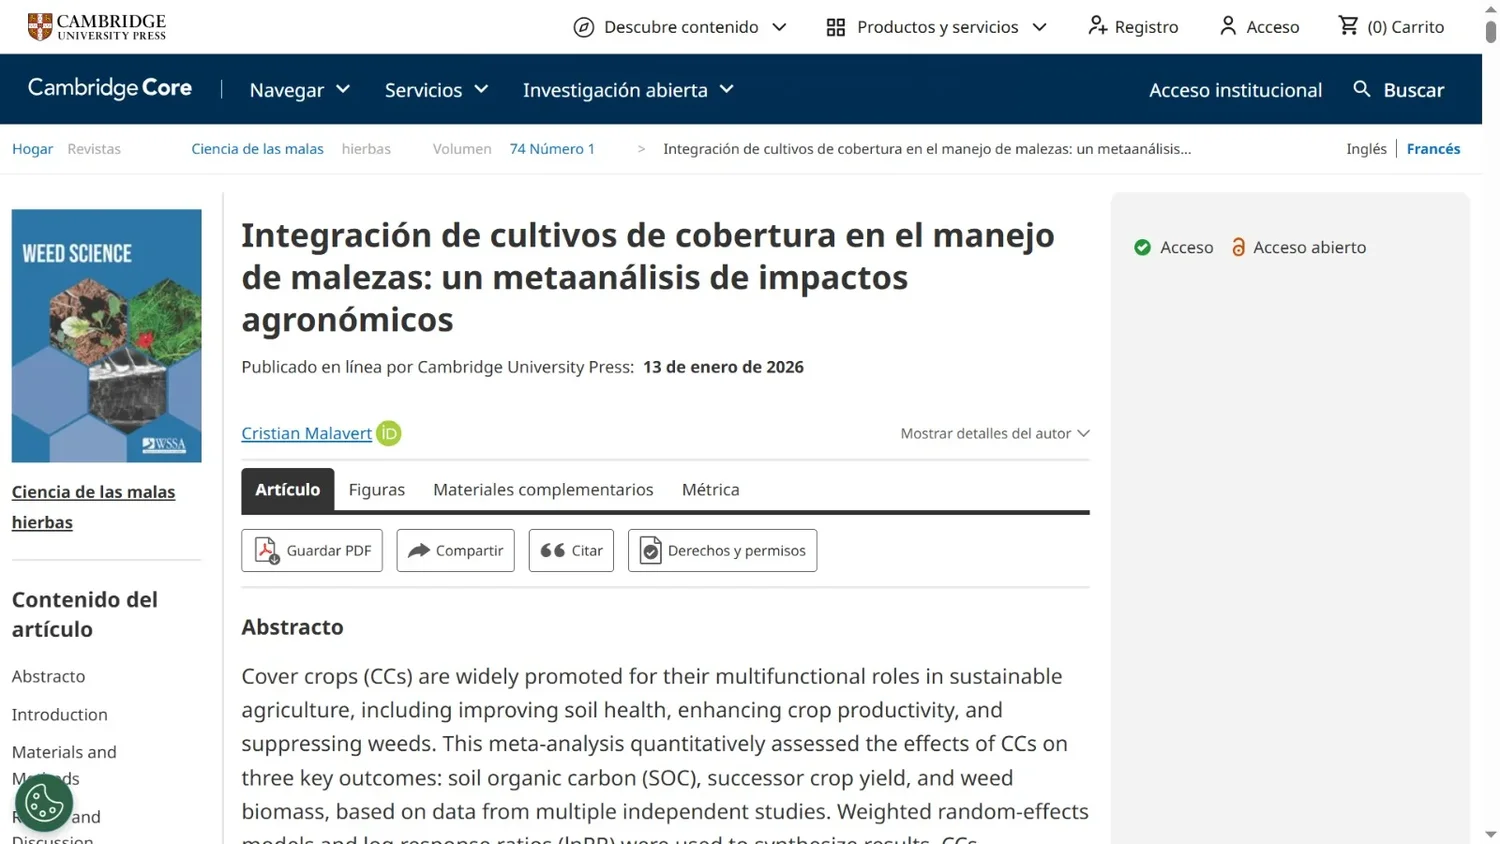
Task: Expand Mostrar detalles del autor
Action: (x=995, y=433)
